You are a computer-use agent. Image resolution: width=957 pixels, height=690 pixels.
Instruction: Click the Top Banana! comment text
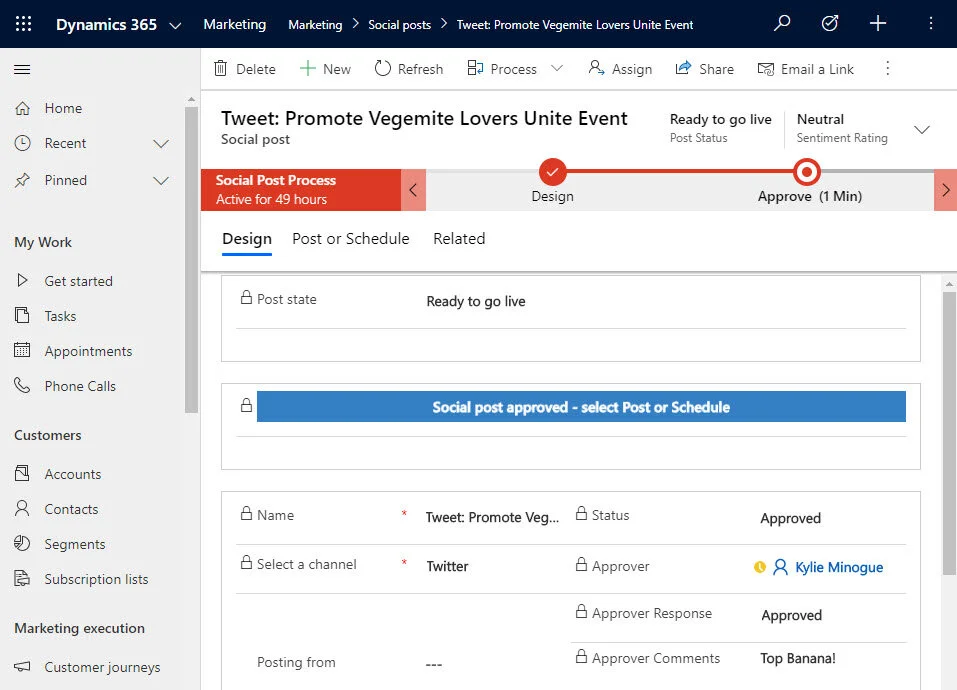click(x=798, y=658)
